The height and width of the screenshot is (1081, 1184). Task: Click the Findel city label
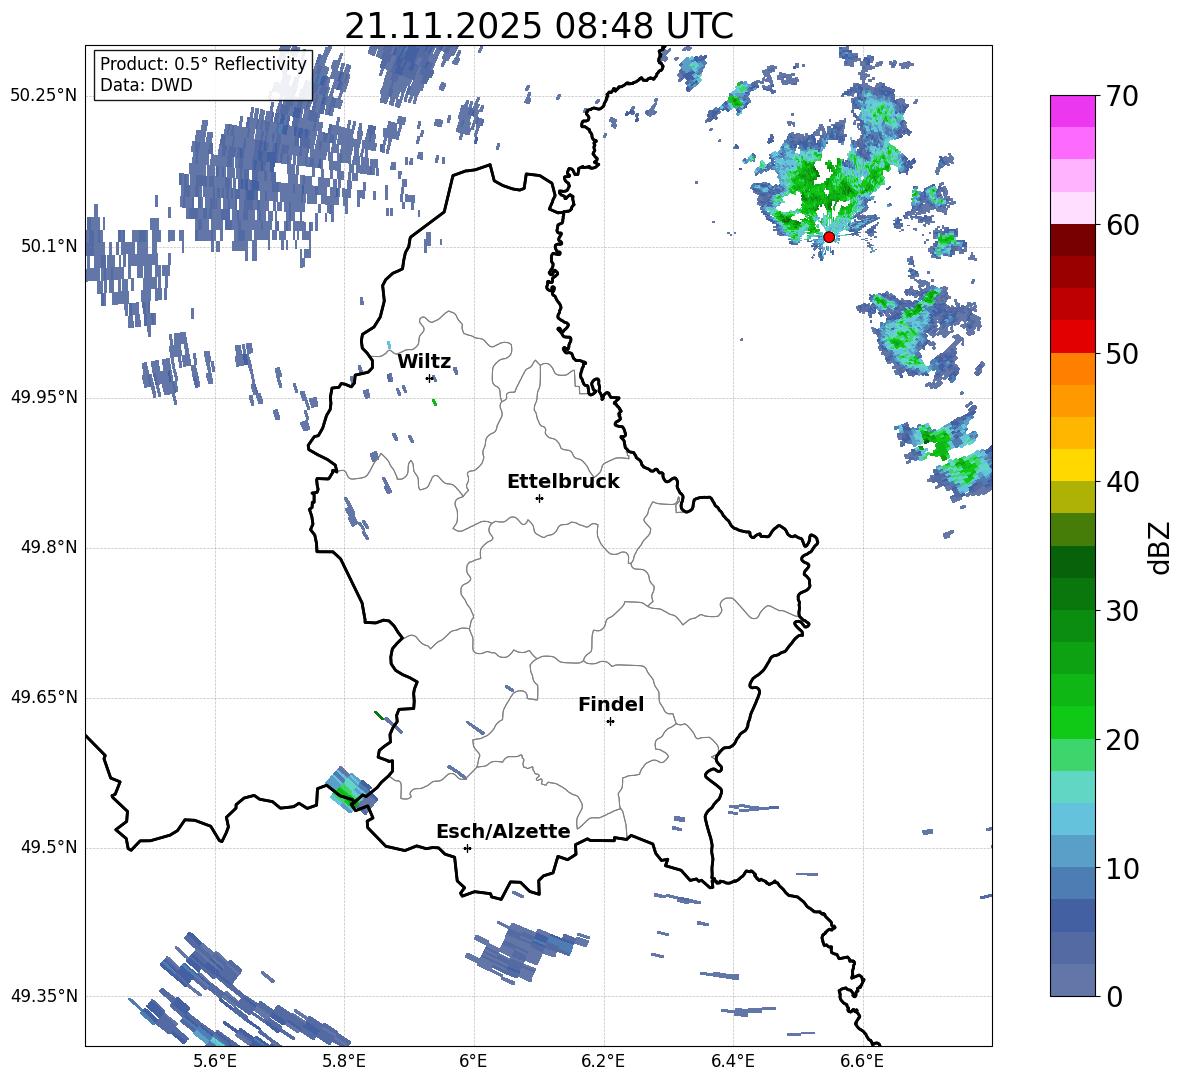tap(611, 704)
